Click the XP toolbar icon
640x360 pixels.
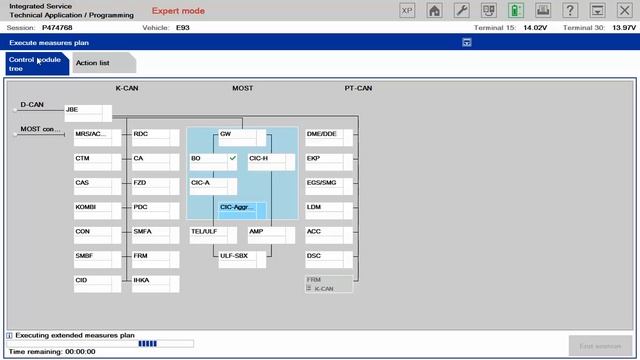click(x=407, y=10)
